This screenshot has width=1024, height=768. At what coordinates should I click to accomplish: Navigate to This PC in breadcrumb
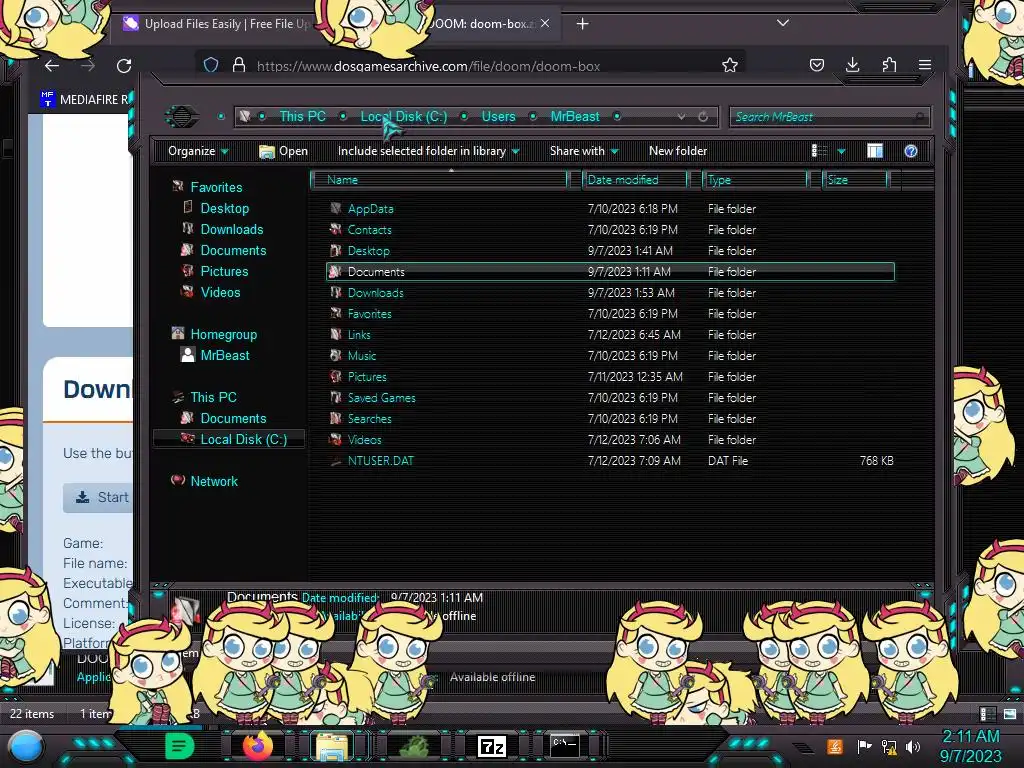pos(302,116)
